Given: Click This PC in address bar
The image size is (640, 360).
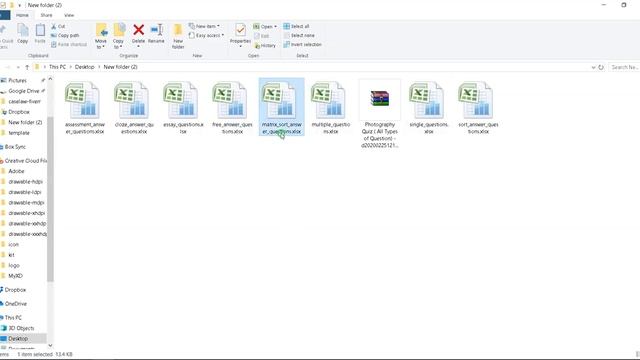Looking at the screenshot, I should coord(57,67).
